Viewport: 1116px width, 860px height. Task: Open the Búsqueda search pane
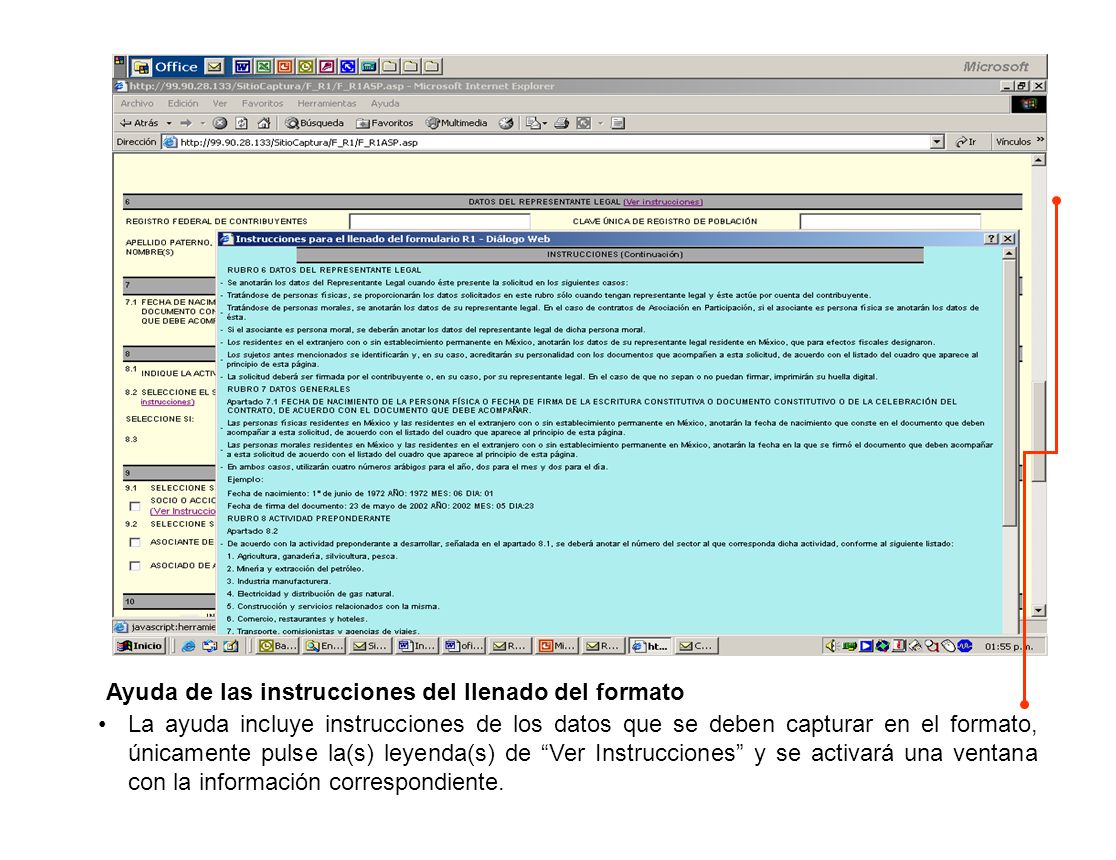pos(314,123)
